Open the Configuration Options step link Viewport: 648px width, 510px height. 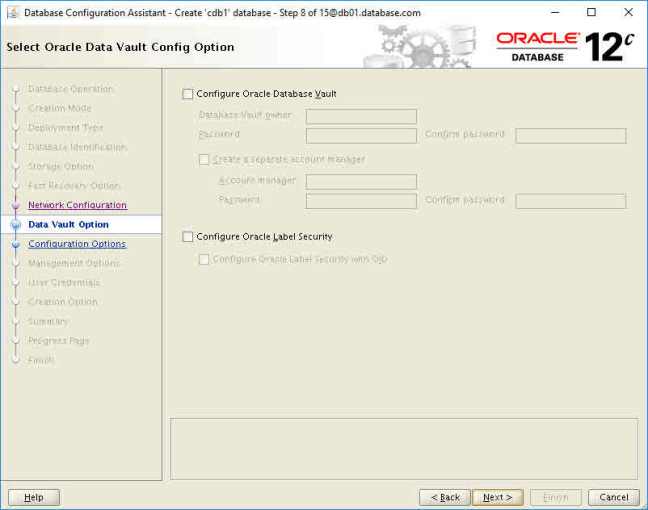(x=77, y=244)
